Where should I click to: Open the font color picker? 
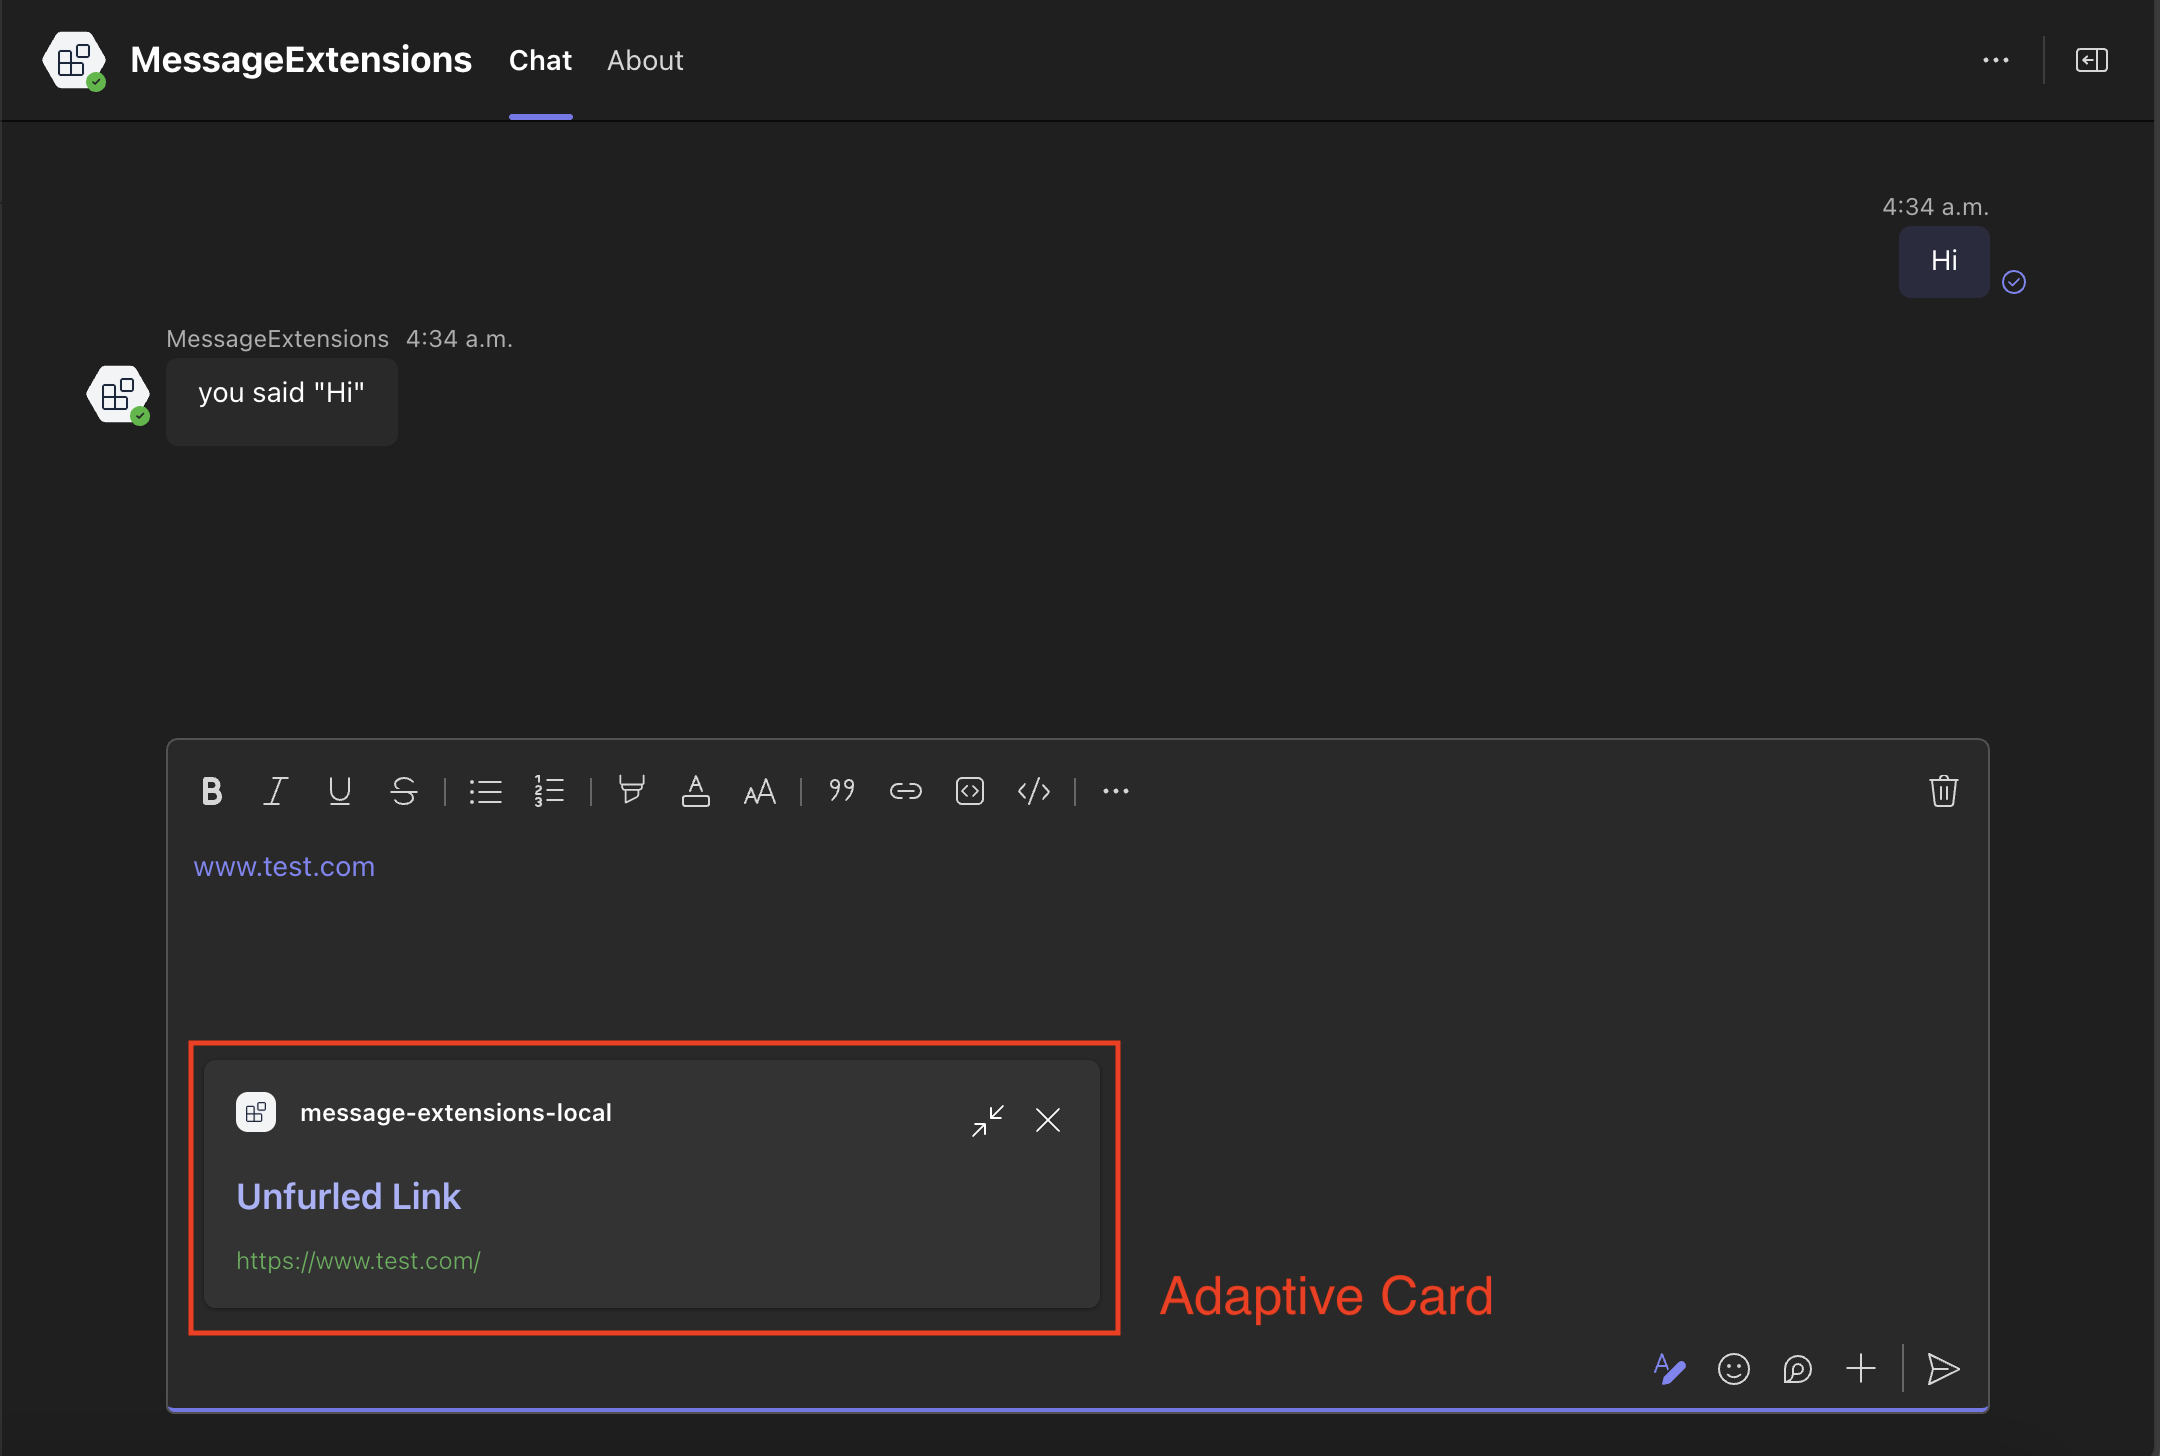coord(696,791)
